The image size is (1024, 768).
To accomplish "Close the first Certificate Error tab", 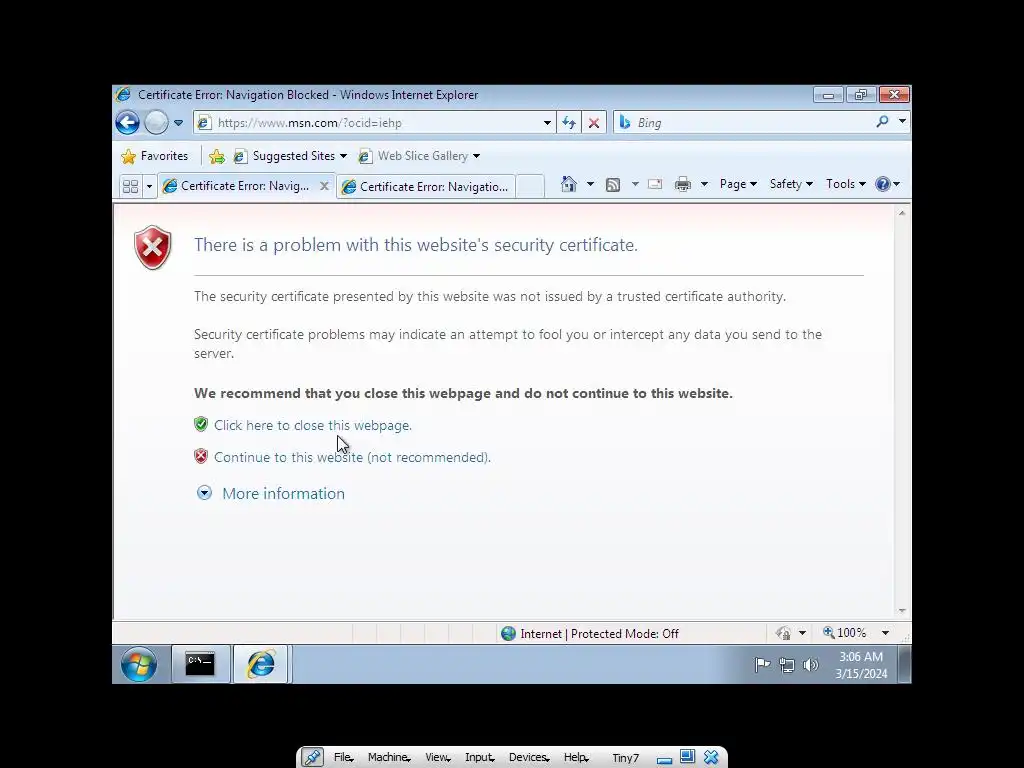I will click(x=324, y=186).
